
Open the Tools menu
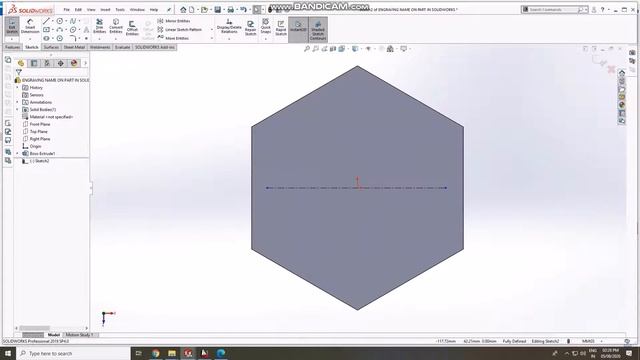coord(120,9)
